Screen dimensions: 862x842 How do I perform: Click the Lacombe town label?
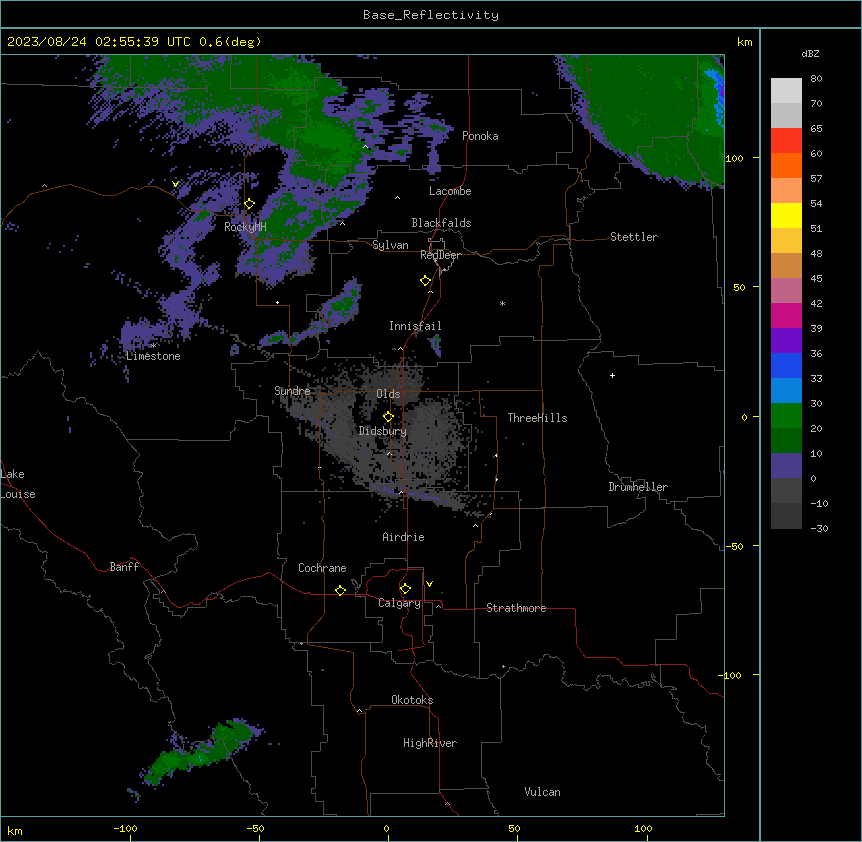[450, 191]
